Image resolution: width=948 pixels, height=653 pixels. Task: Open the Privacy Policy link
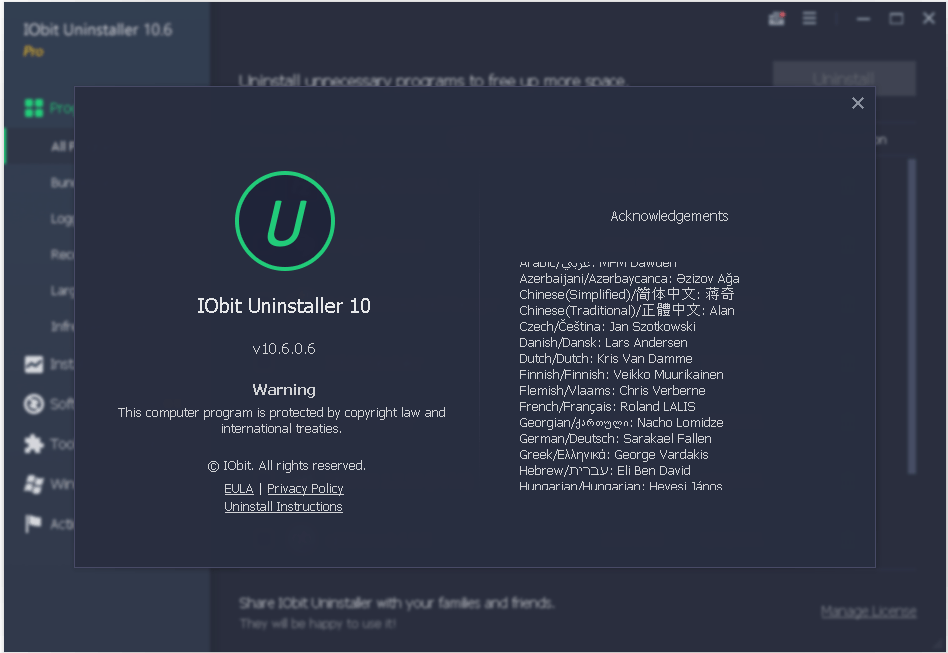pyautogui.click(x=305, y=489)
